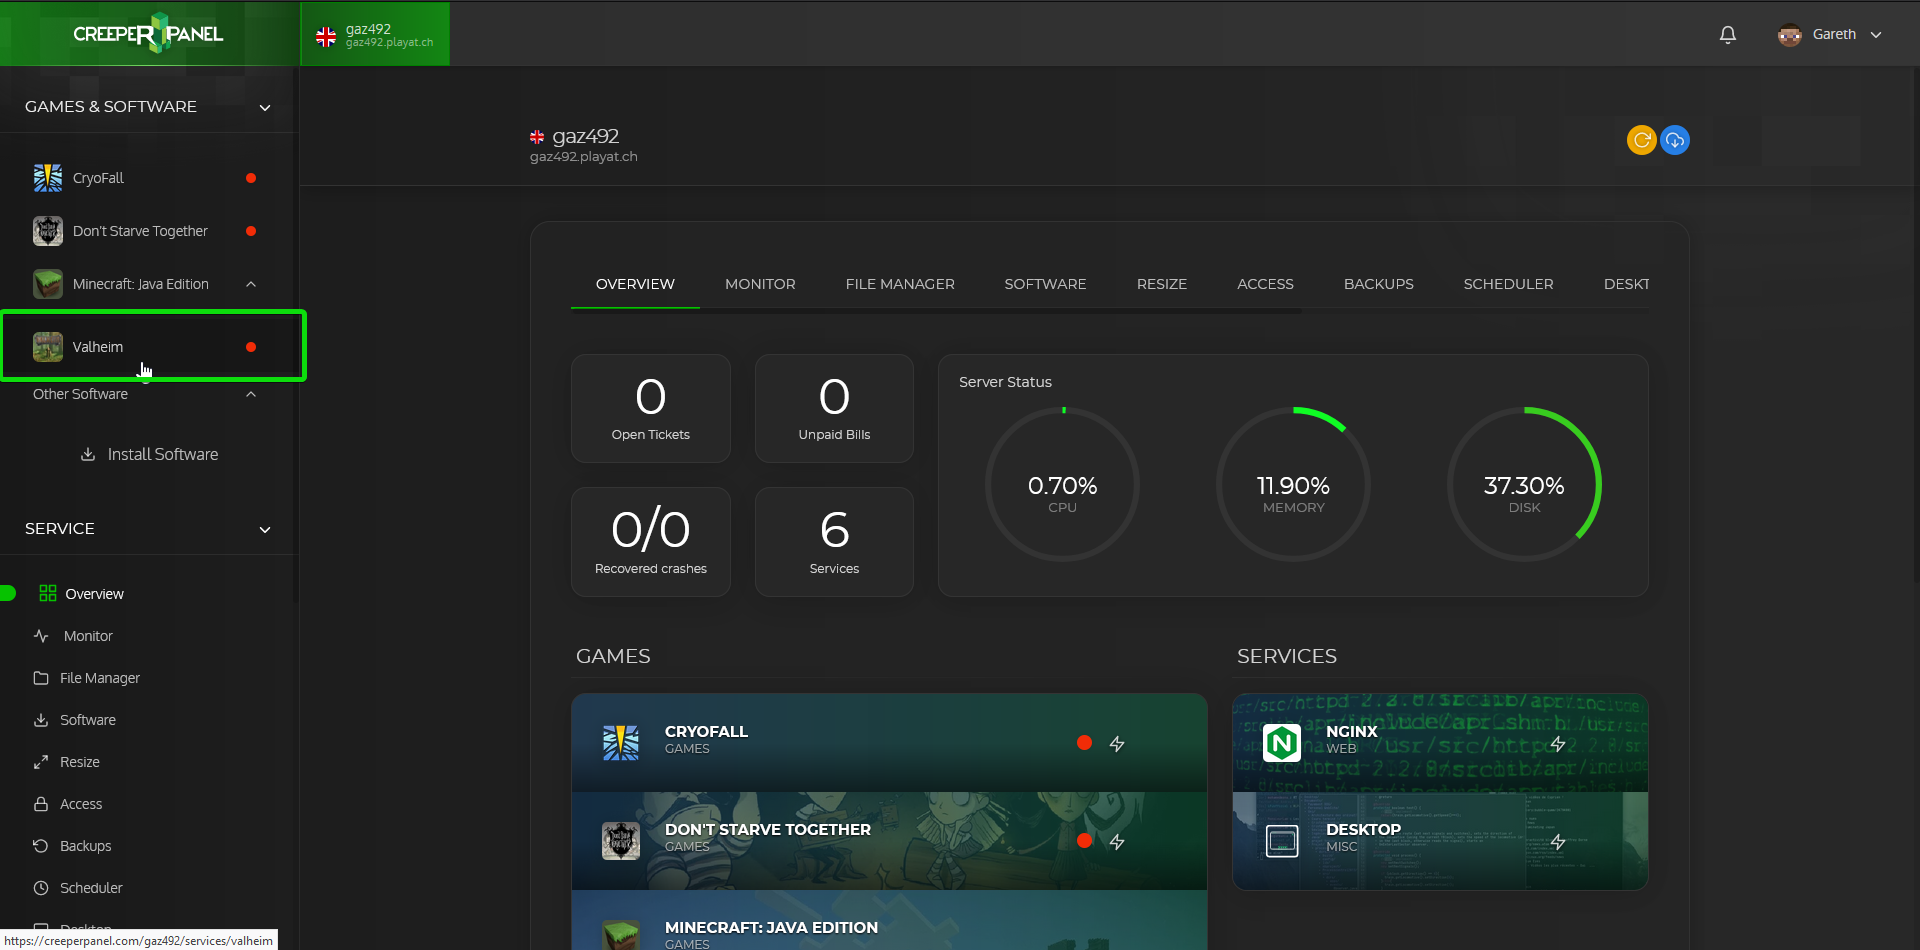This screenshot has height=950, width=1920.
Task: Click the File Manager folder icon
Action: (x=41, y=678)
